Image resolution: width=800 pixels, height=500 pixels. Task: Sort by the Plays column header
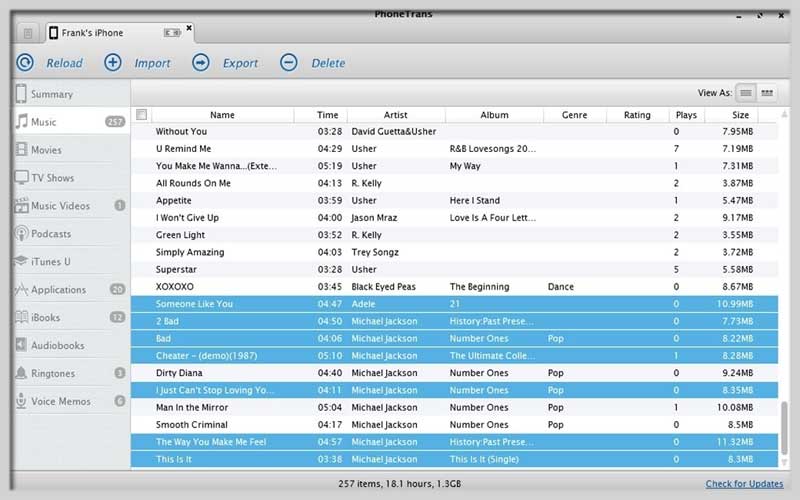(x=686, y=115)
